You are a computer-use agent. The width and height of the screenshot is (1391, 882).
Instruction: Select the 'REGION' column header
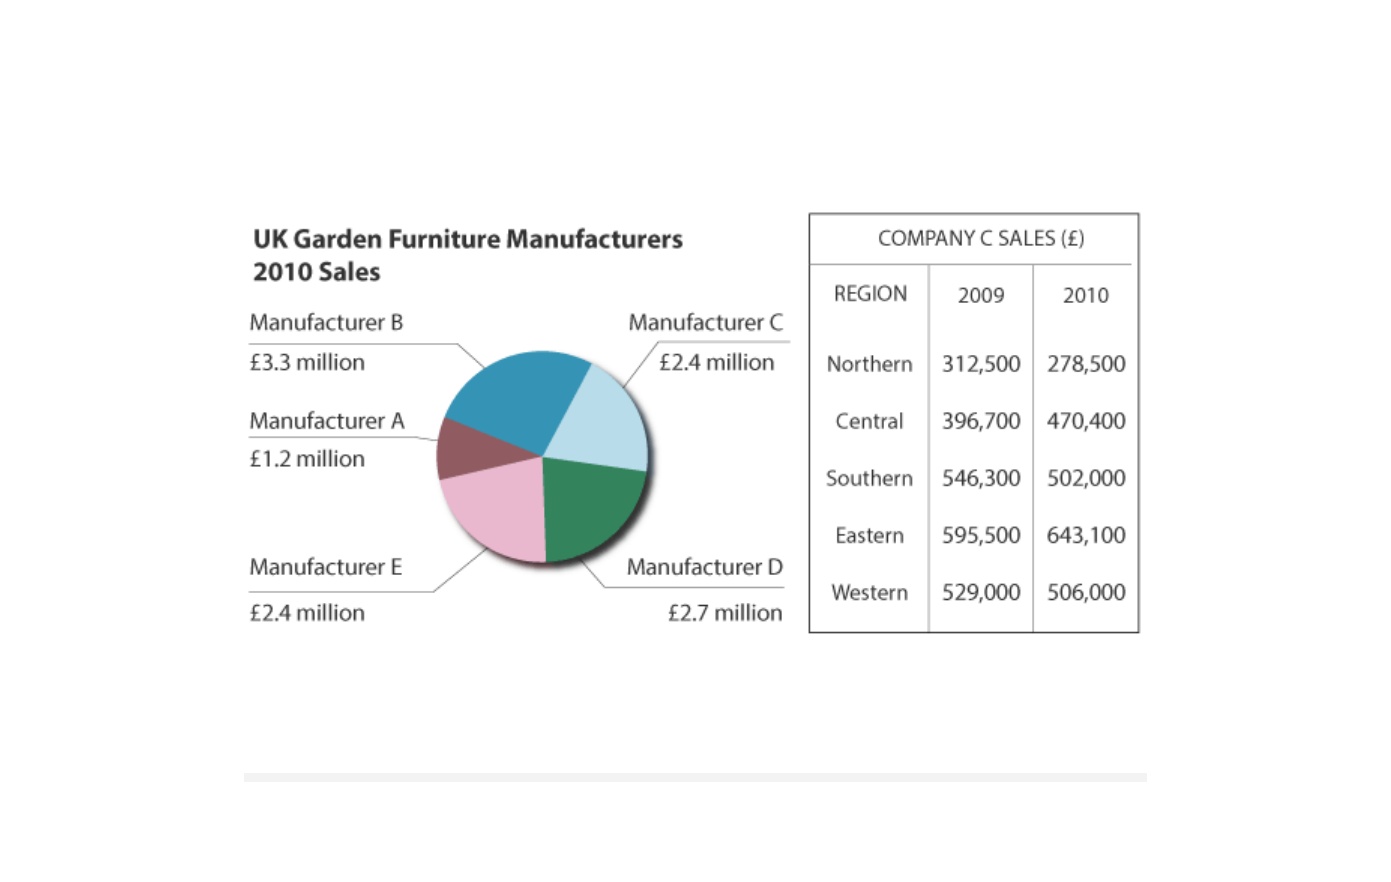pos(870,294)
